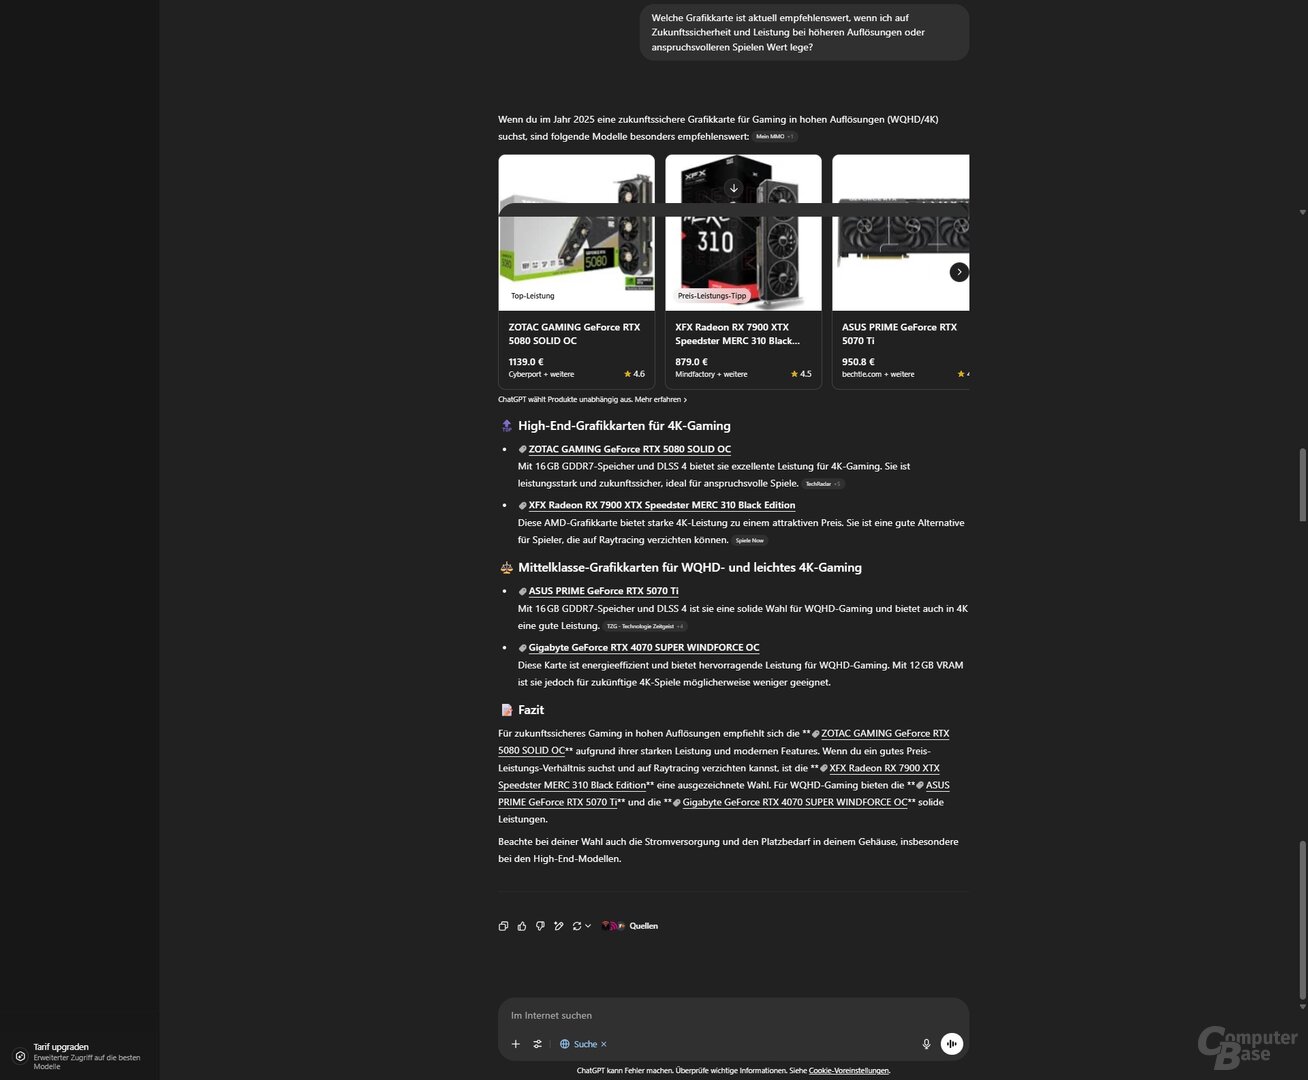Viewport: 1308px width, 1080px height.
Task: Click 'Mittelklasse-Grafikkarten für WQHD' heading
Action: [x=690, y=568]
